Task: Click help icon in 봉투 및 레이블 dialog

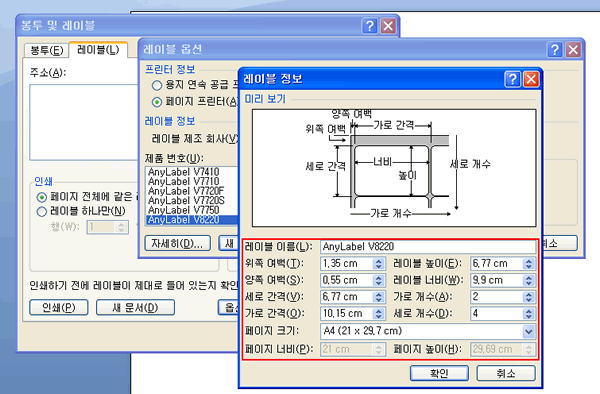Action: (x=369, y=26)
